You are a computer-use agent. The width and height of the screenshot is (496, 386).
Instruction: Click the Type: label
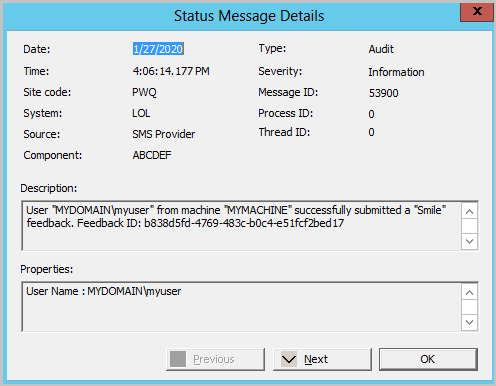pos(272,48)
